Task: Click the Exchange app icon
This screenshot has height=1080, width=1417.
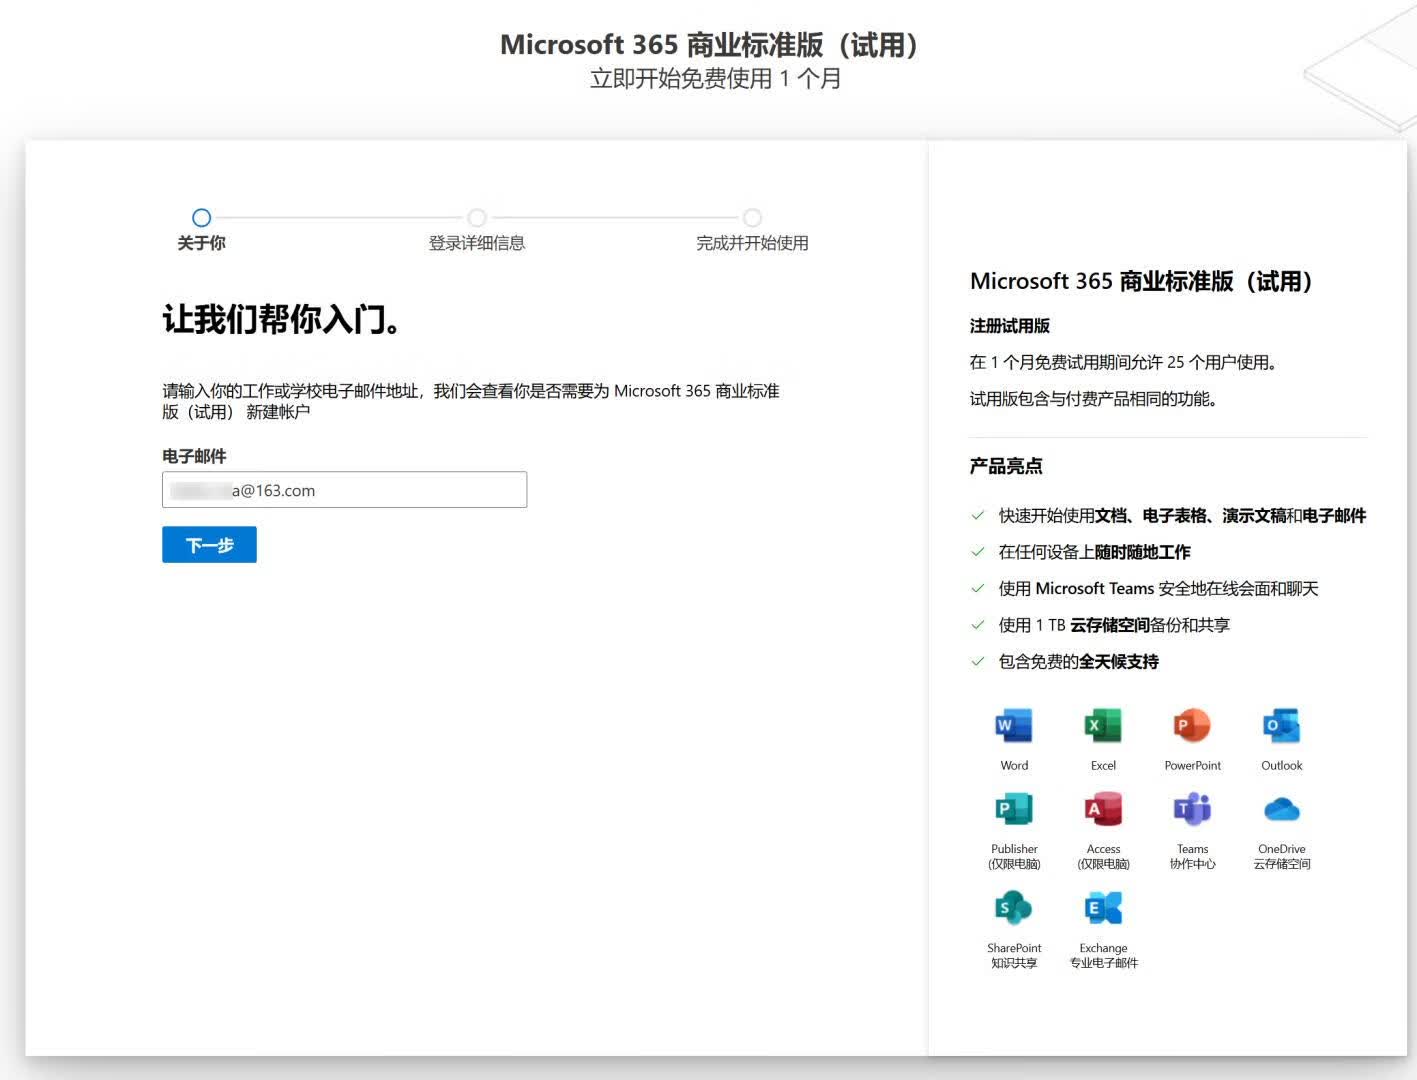Action: [x=1103, y=908]
